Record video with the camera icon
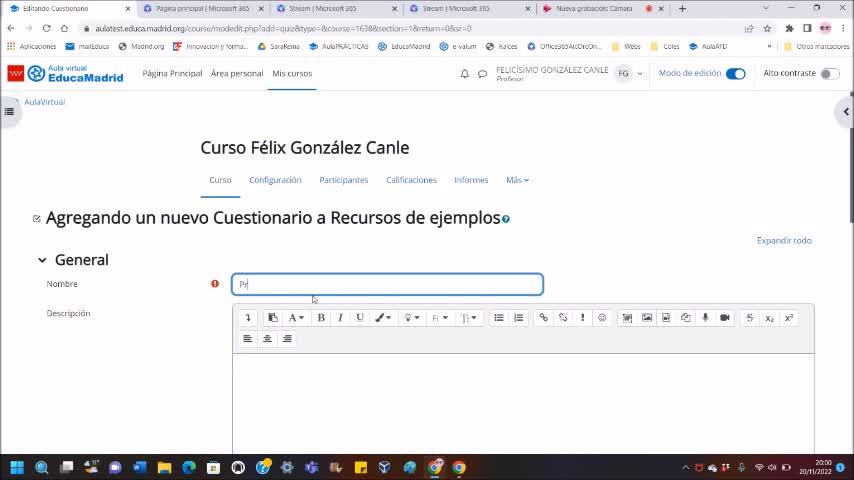The image size is (854, 480). [725, 318]
